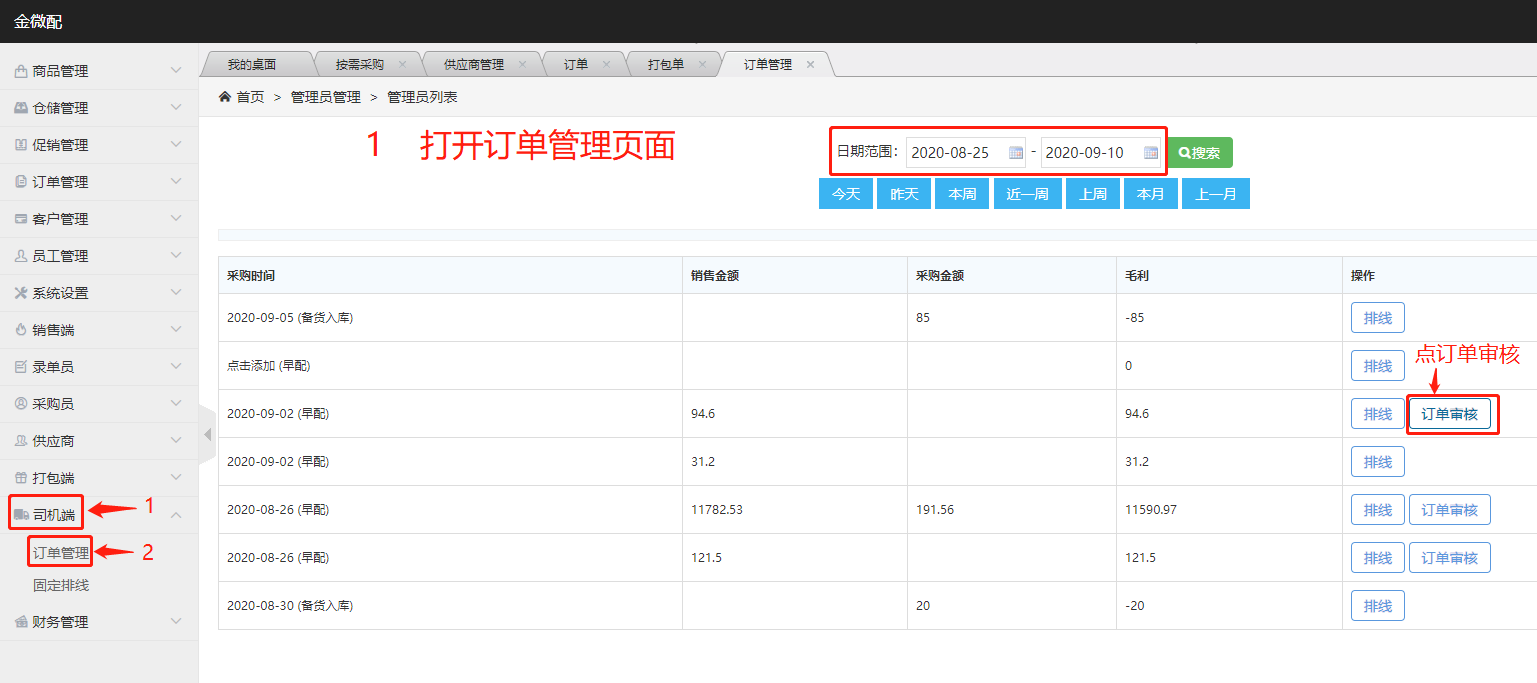
Task: Click 订单审核 for the 94.6 row
Action: pyautogui.click(x=1449, y=414)
